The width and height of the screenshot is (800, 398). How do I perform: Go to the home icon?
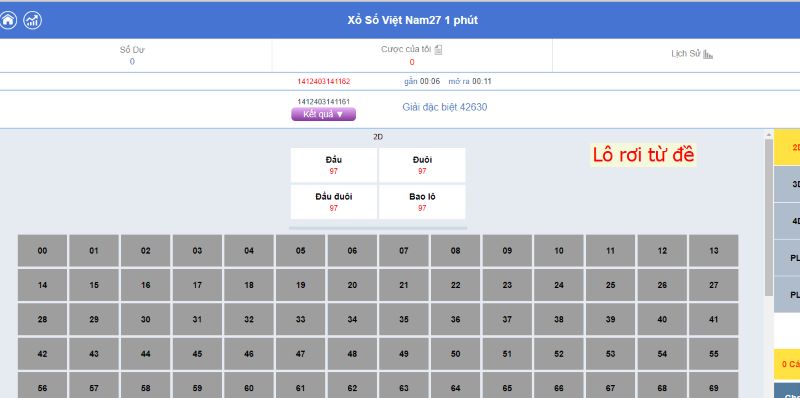click(8, 20)
